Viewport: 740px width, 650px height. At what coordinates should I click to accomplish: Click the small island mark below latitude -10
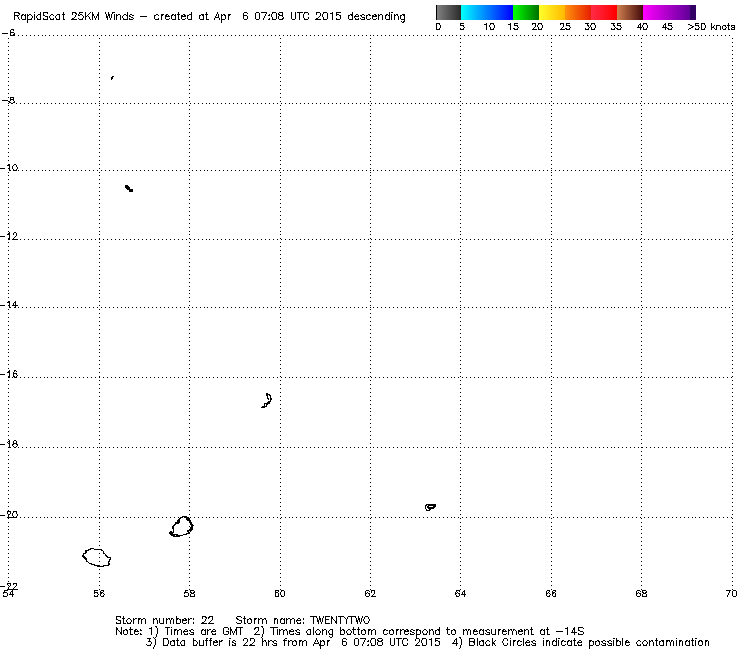pos(129,188)
